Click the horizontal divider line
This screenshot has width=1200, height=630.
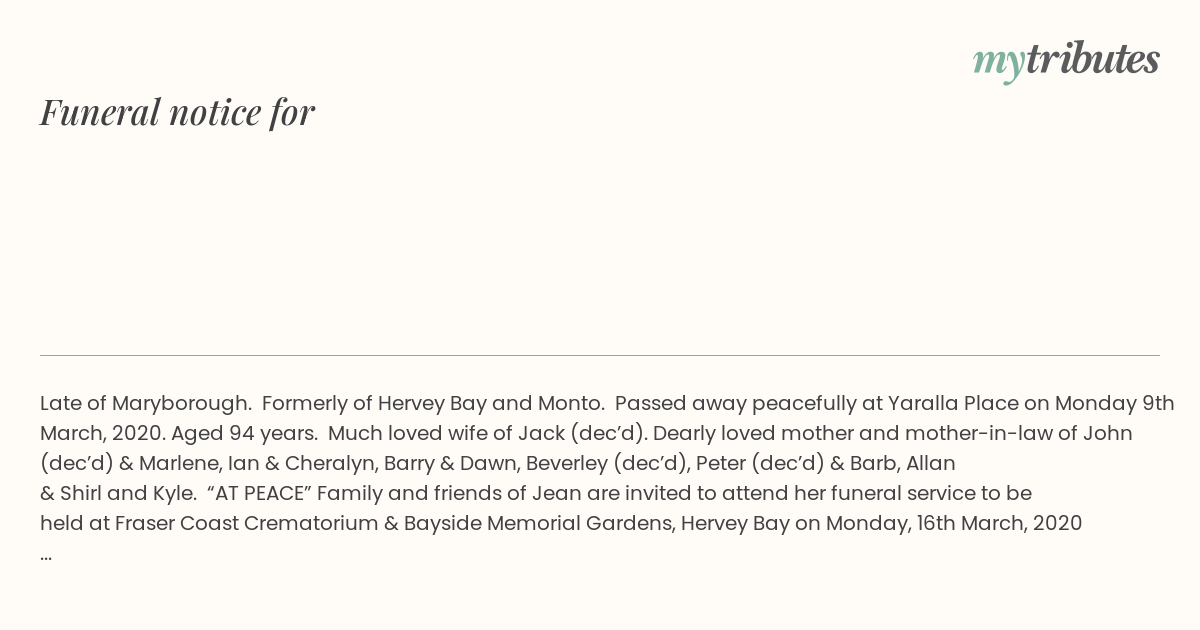coord(600,355)
